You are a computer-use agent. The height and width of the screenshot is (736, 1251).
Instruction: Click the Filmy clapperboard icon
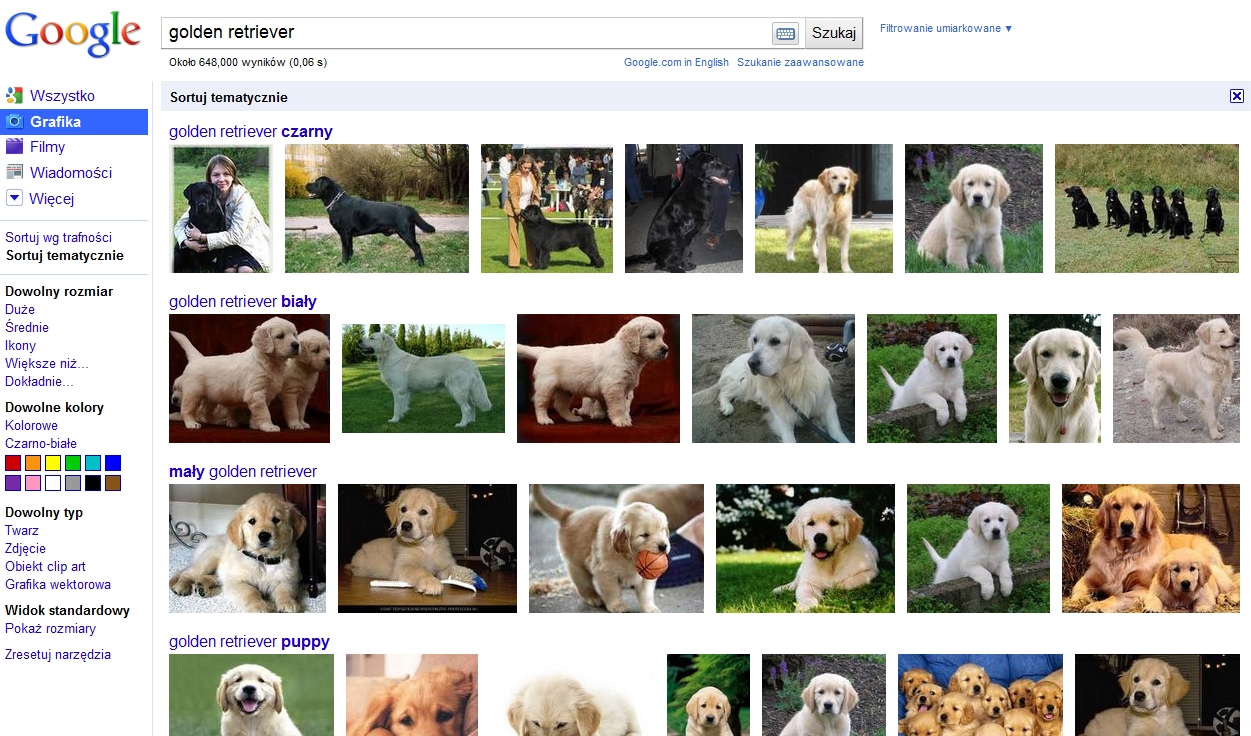(x=14, y=147)
